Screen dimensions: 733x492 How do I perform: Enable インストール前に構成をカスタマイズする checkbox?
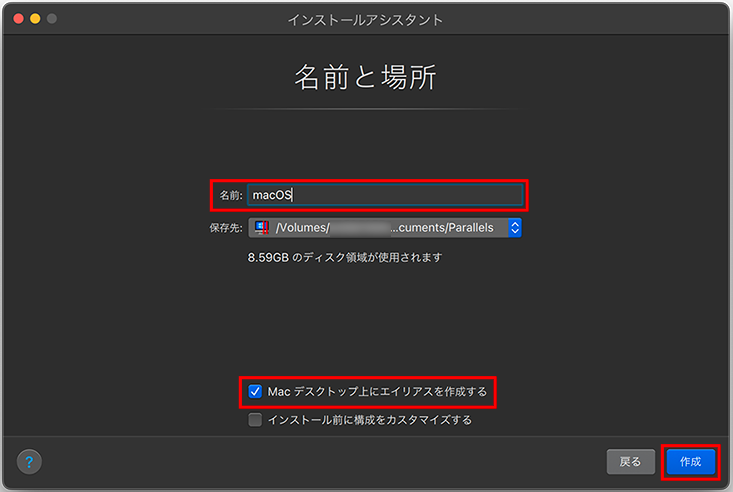255,420
